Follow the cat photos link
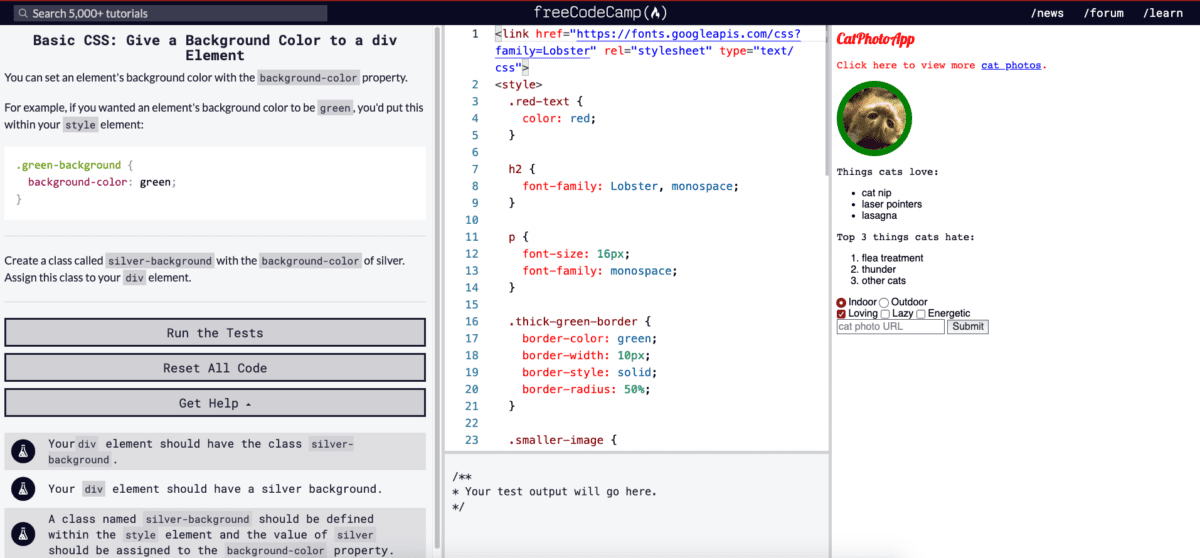The width and height of the screenshot is (1200, 558). coord(1011,65)
